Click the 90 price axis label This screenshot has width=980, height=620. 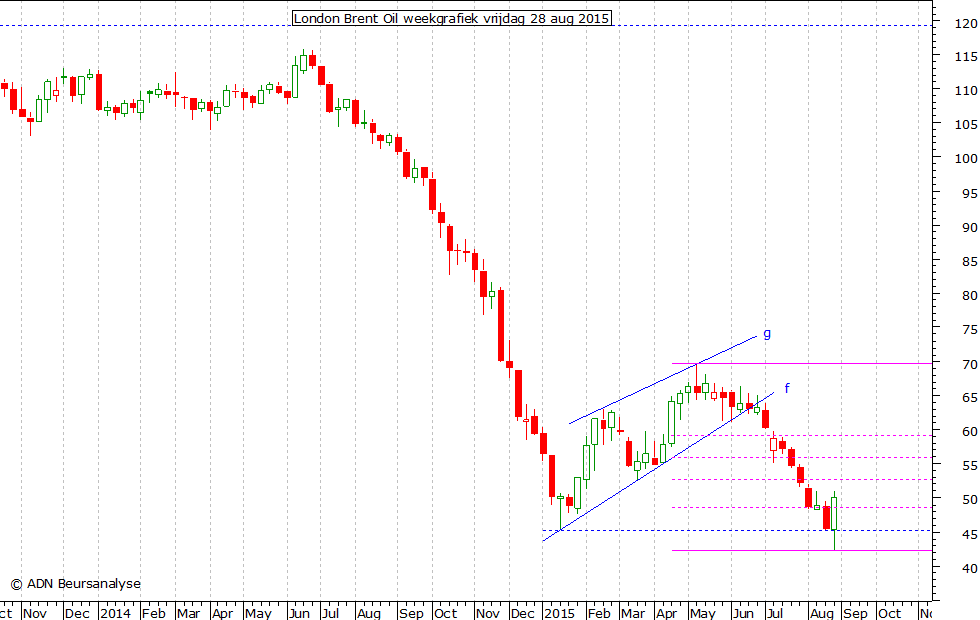(x=969, y=228)
